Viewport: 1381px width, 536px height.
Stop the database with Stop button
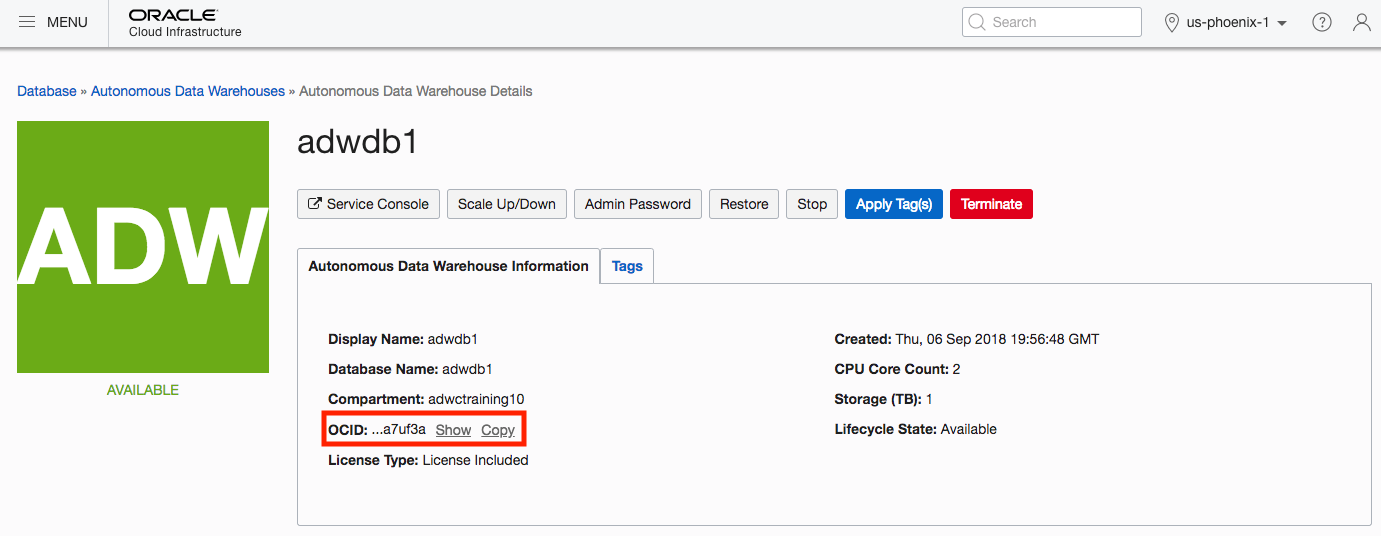pyautogui.click(x=812, y=204)
